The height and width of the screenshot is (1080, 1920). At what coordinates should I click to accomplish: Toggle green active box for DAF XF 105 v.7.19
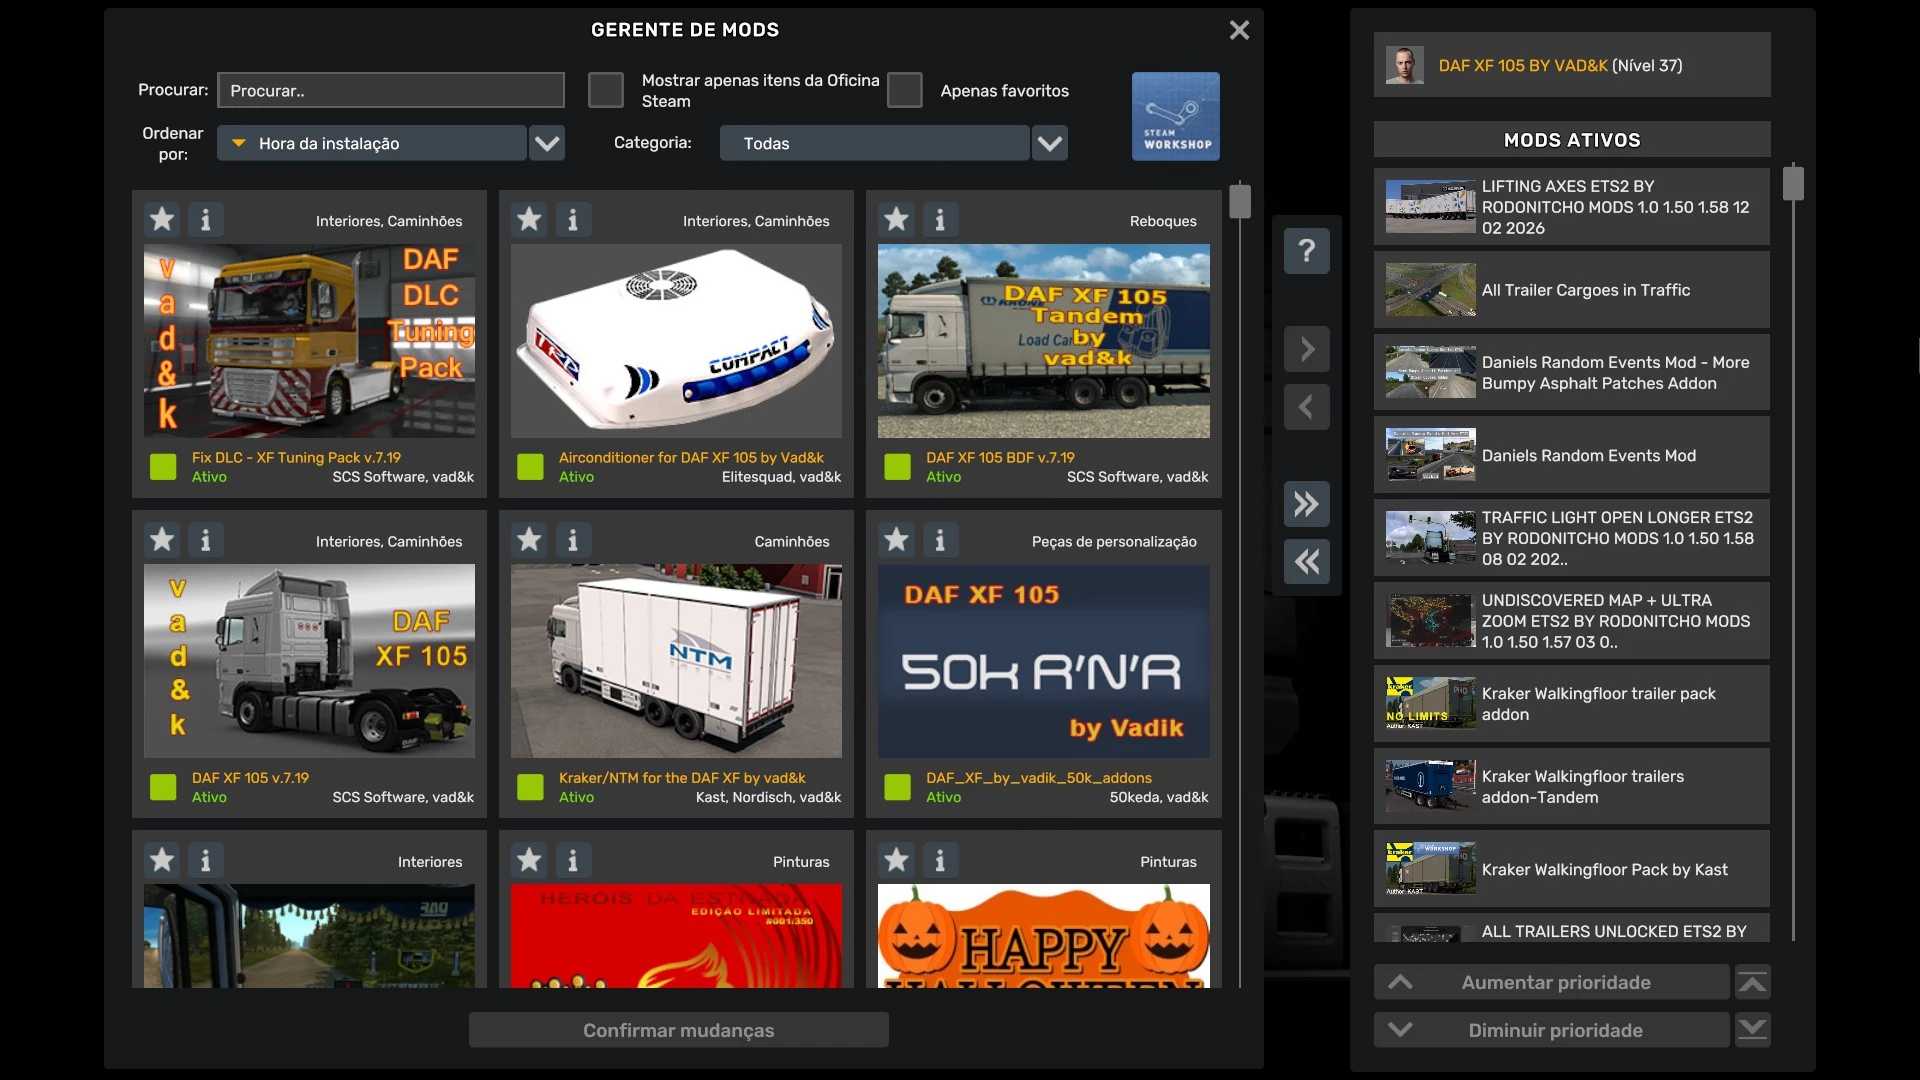tap(163, 787)
